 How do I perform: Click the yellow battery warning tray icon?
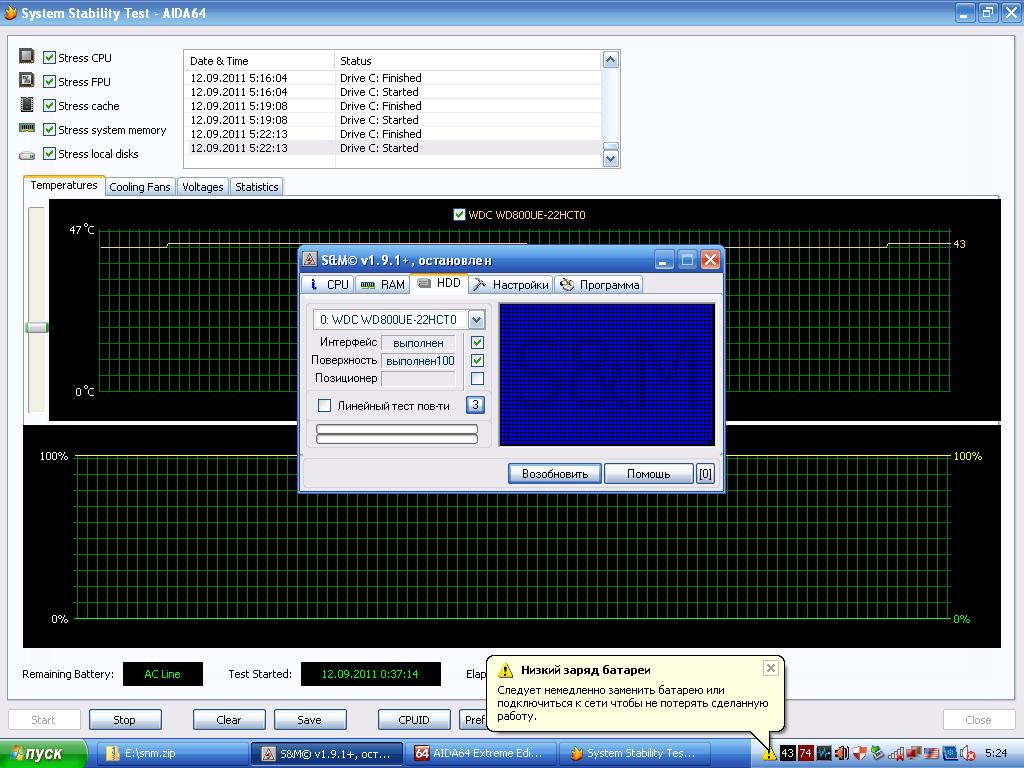tap(768, 753)
